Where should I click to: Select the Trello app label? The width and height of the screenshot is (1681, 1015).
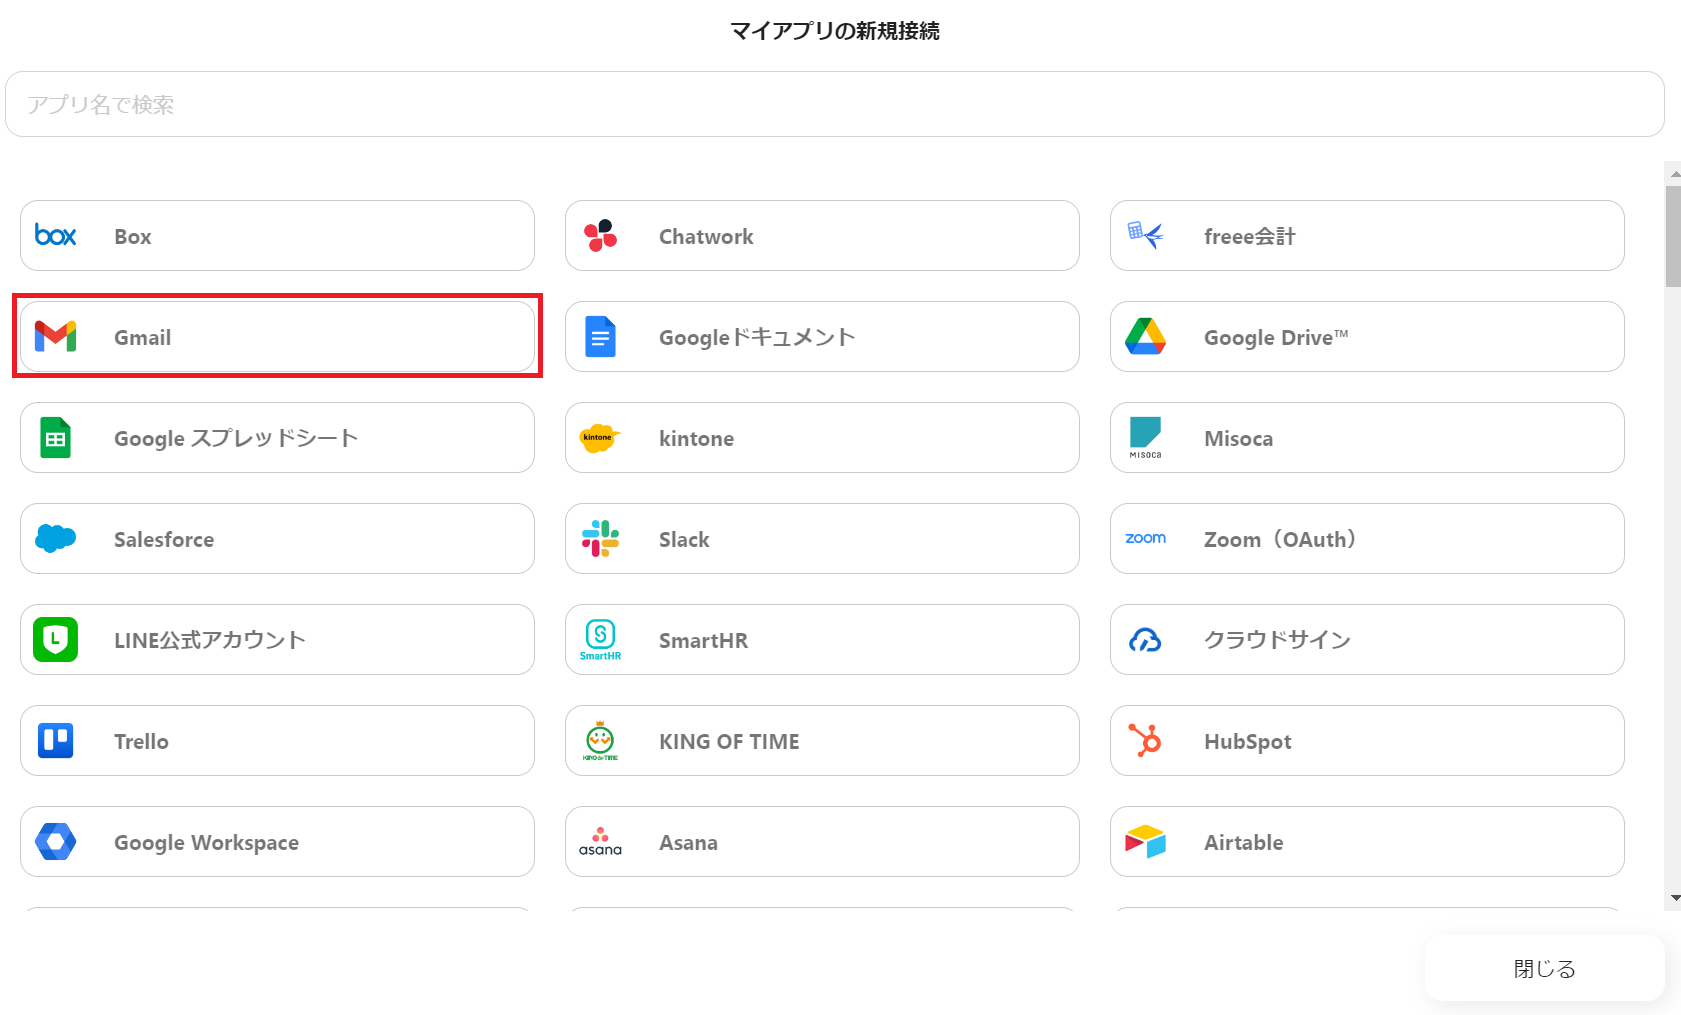point(141,741)
